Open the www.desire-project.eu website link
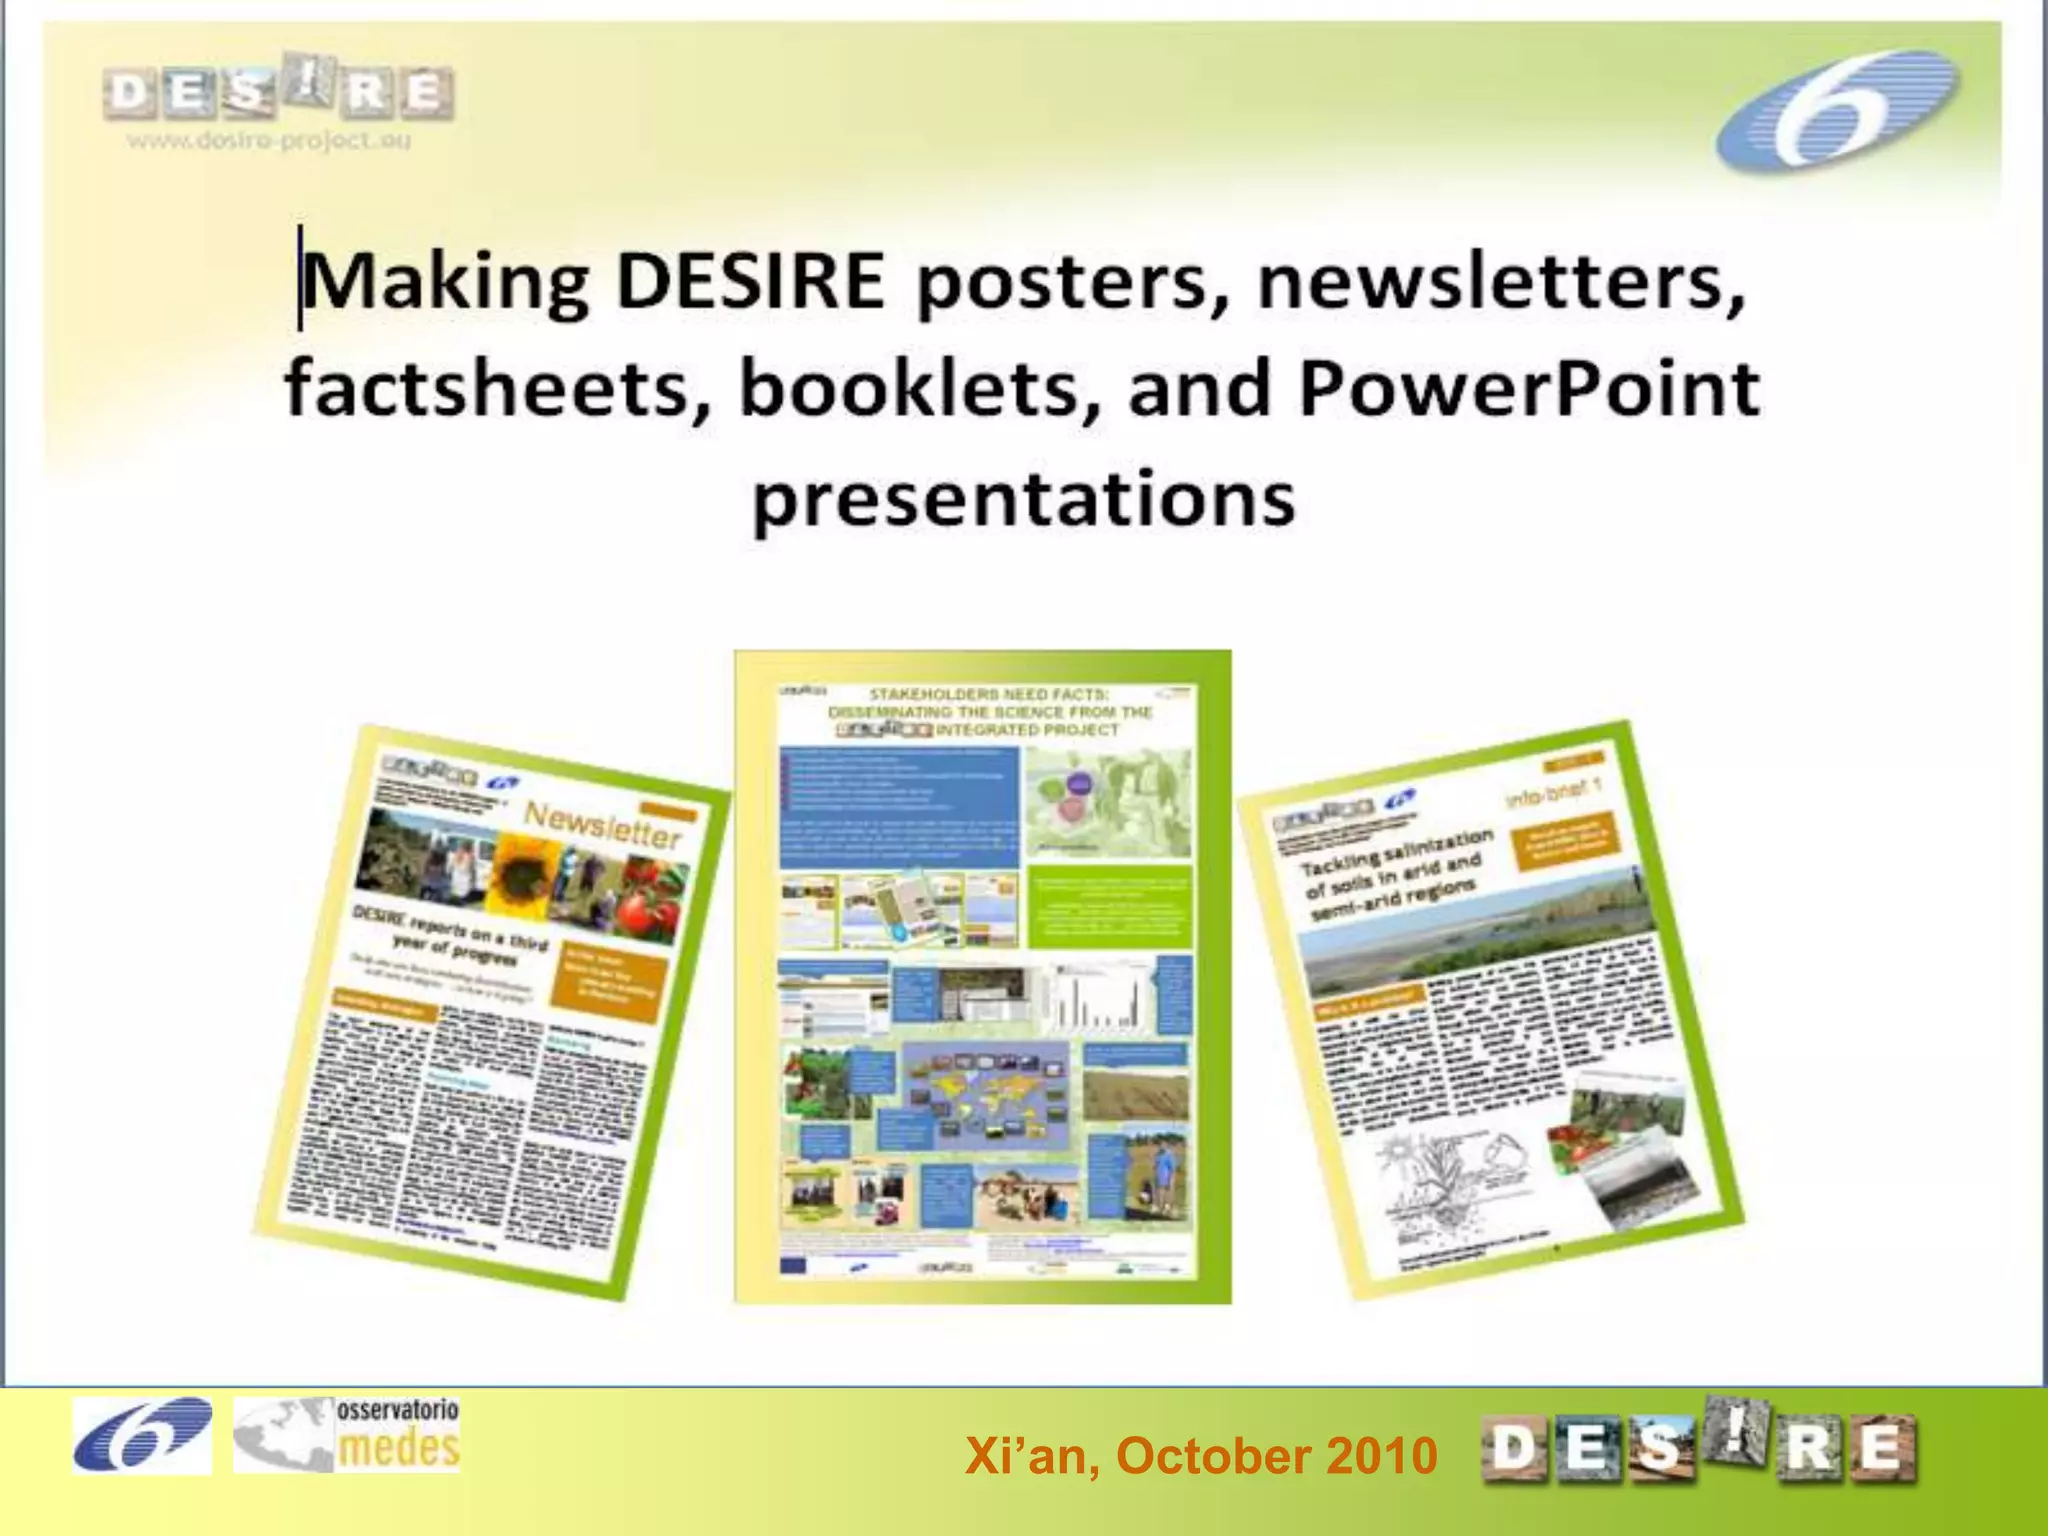2048x1536 pixels. [268, 141]
